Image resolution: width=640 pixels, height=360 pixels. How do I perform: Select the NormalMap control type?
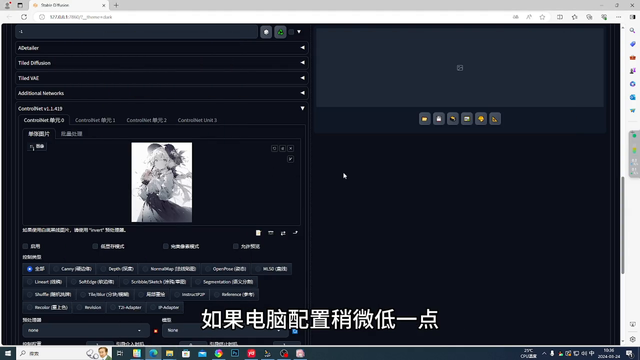169,269
